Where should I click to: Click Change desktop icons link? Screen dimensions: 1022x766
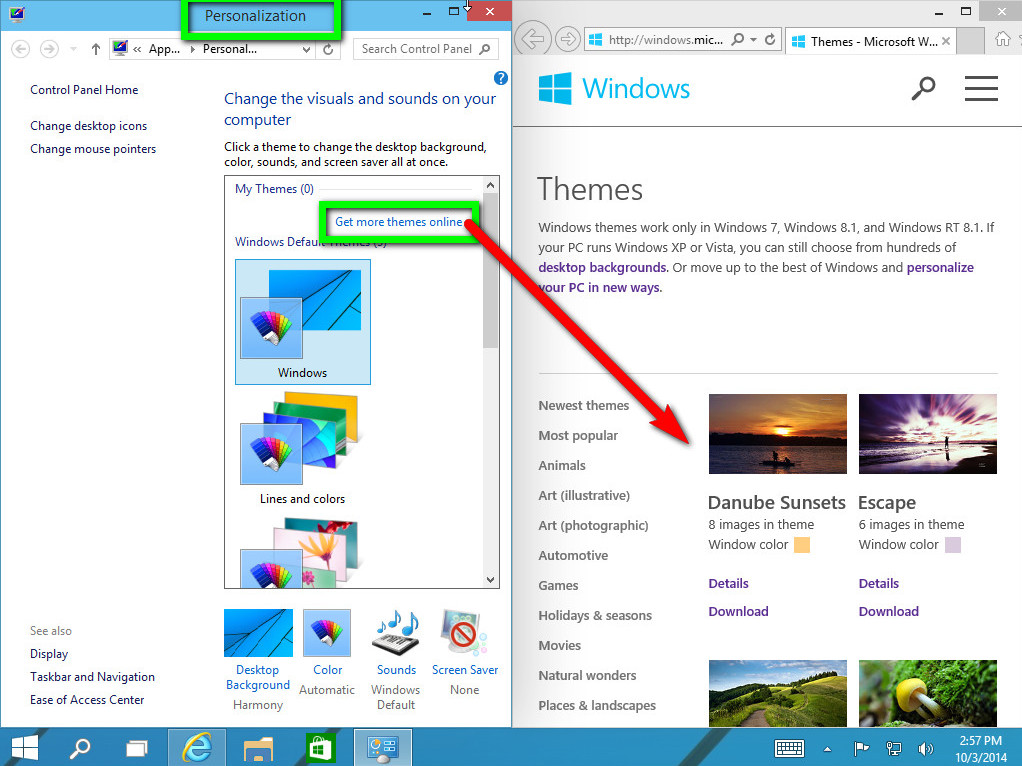pyautogui.click(x=89, y=126)
